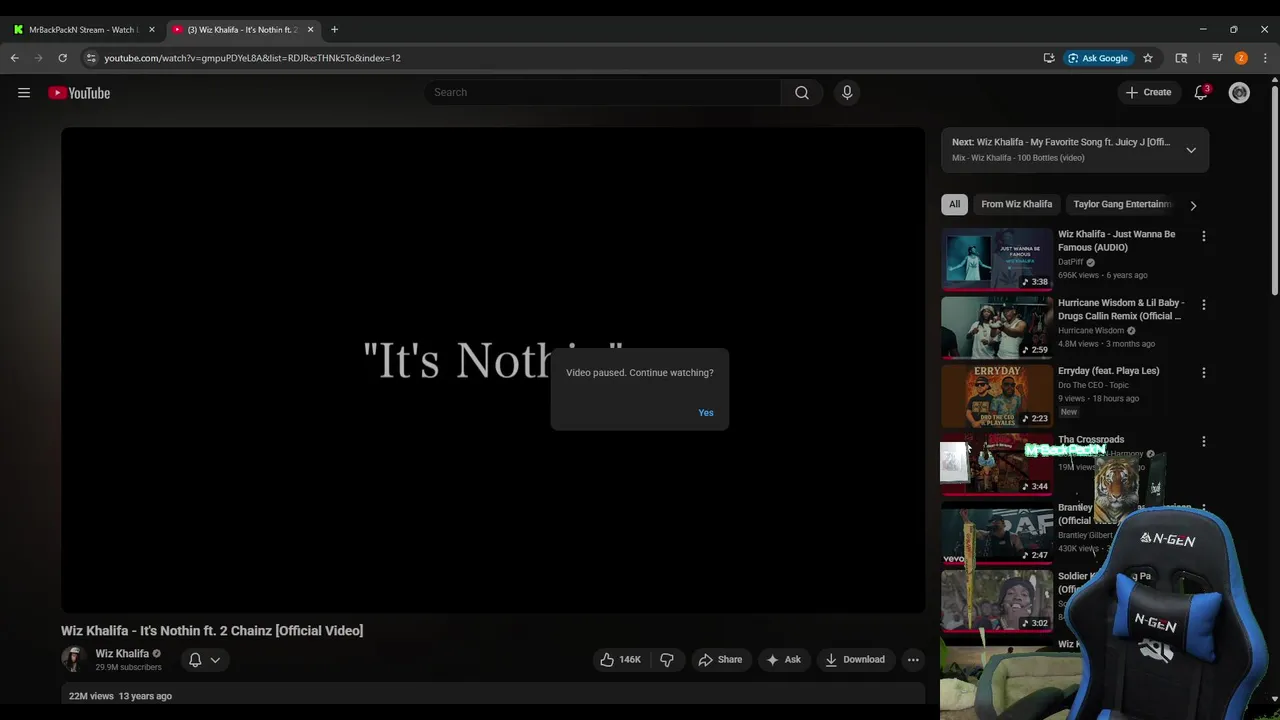Open Wiz Khalifa channel avatar
This screenshot has width=1280, height=720.
74,659
